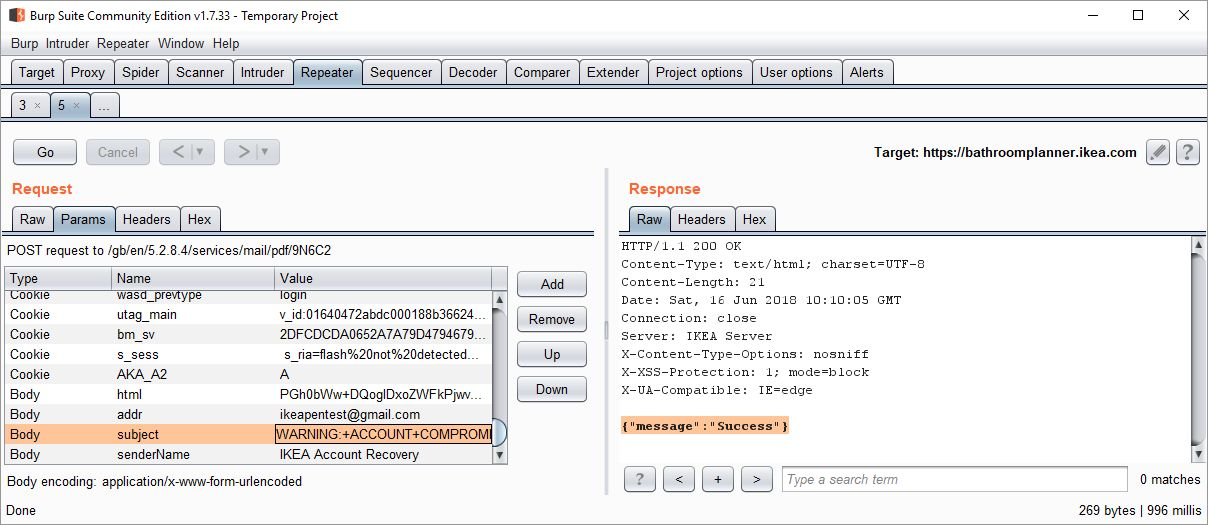The width and height of the screenshot is (1208, 525).
Task: Show the response Hex tab
Action: (x=755, y=219)
